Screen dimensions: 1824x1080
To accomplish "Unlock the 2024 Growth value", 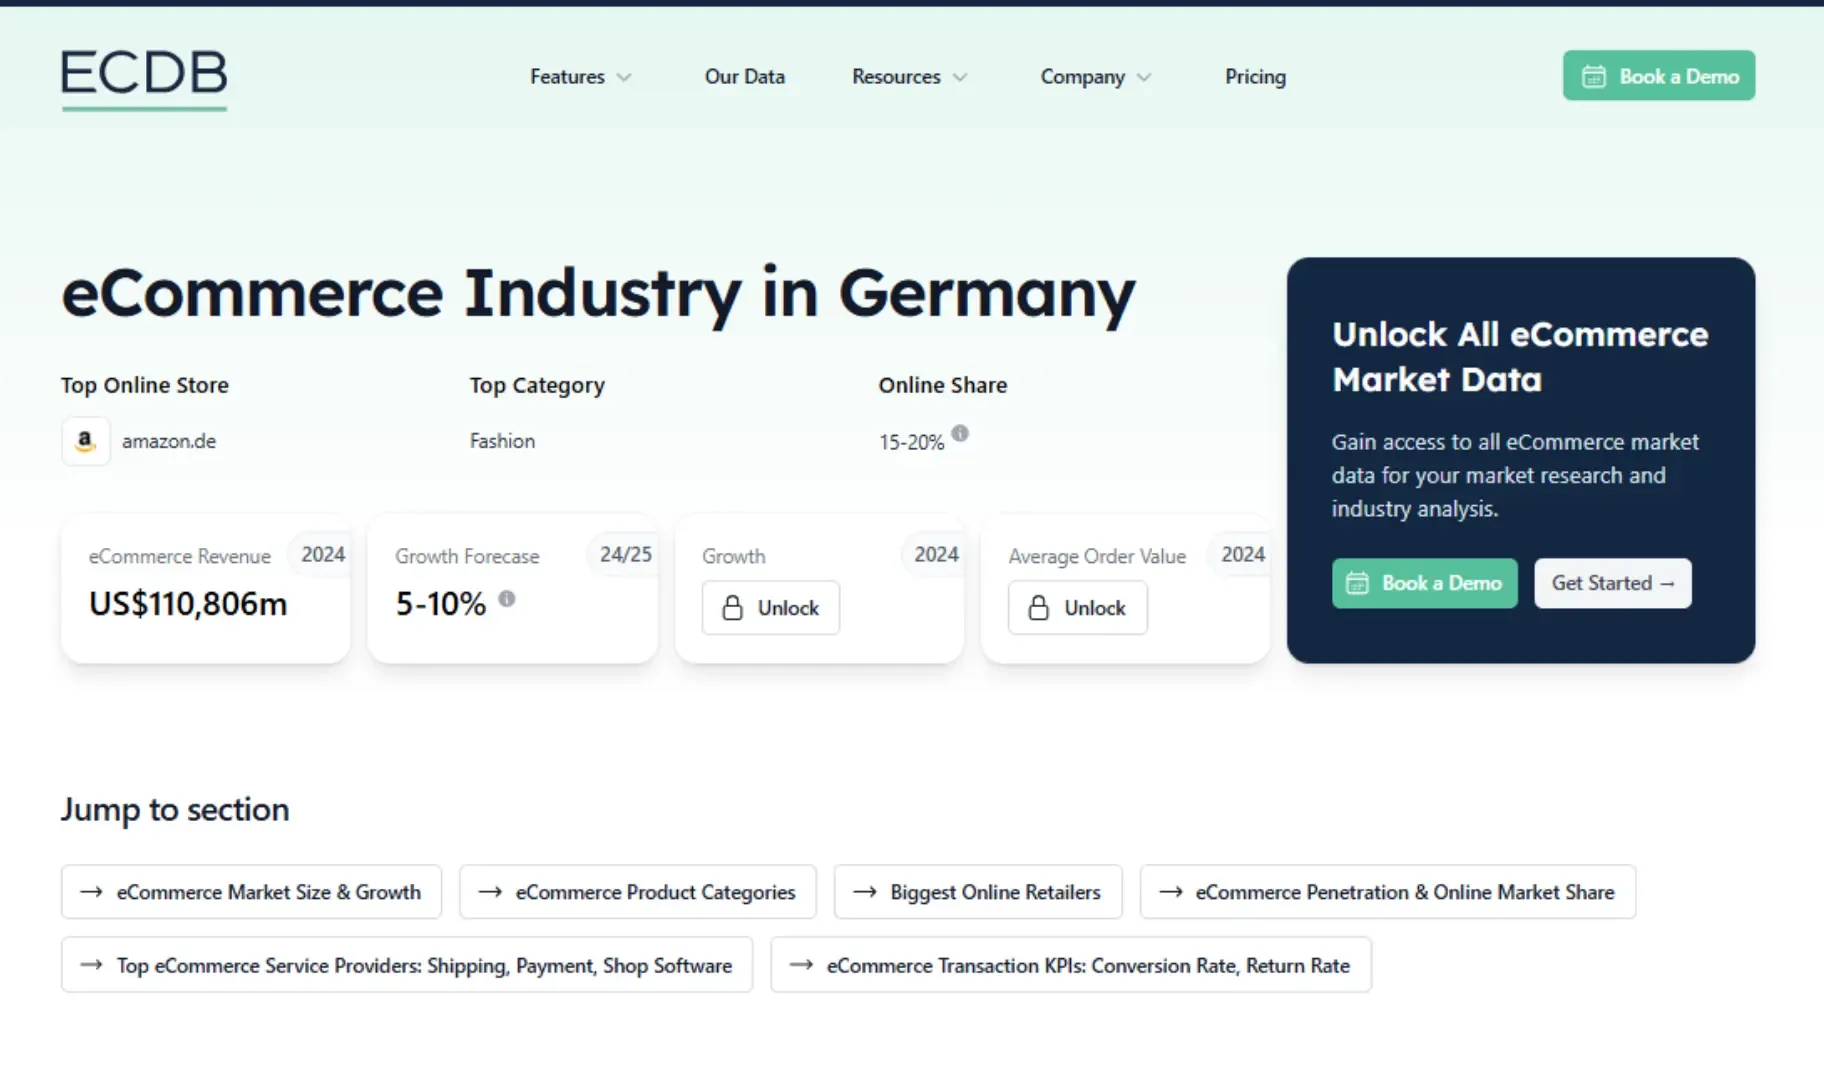I will click(771, 608).
